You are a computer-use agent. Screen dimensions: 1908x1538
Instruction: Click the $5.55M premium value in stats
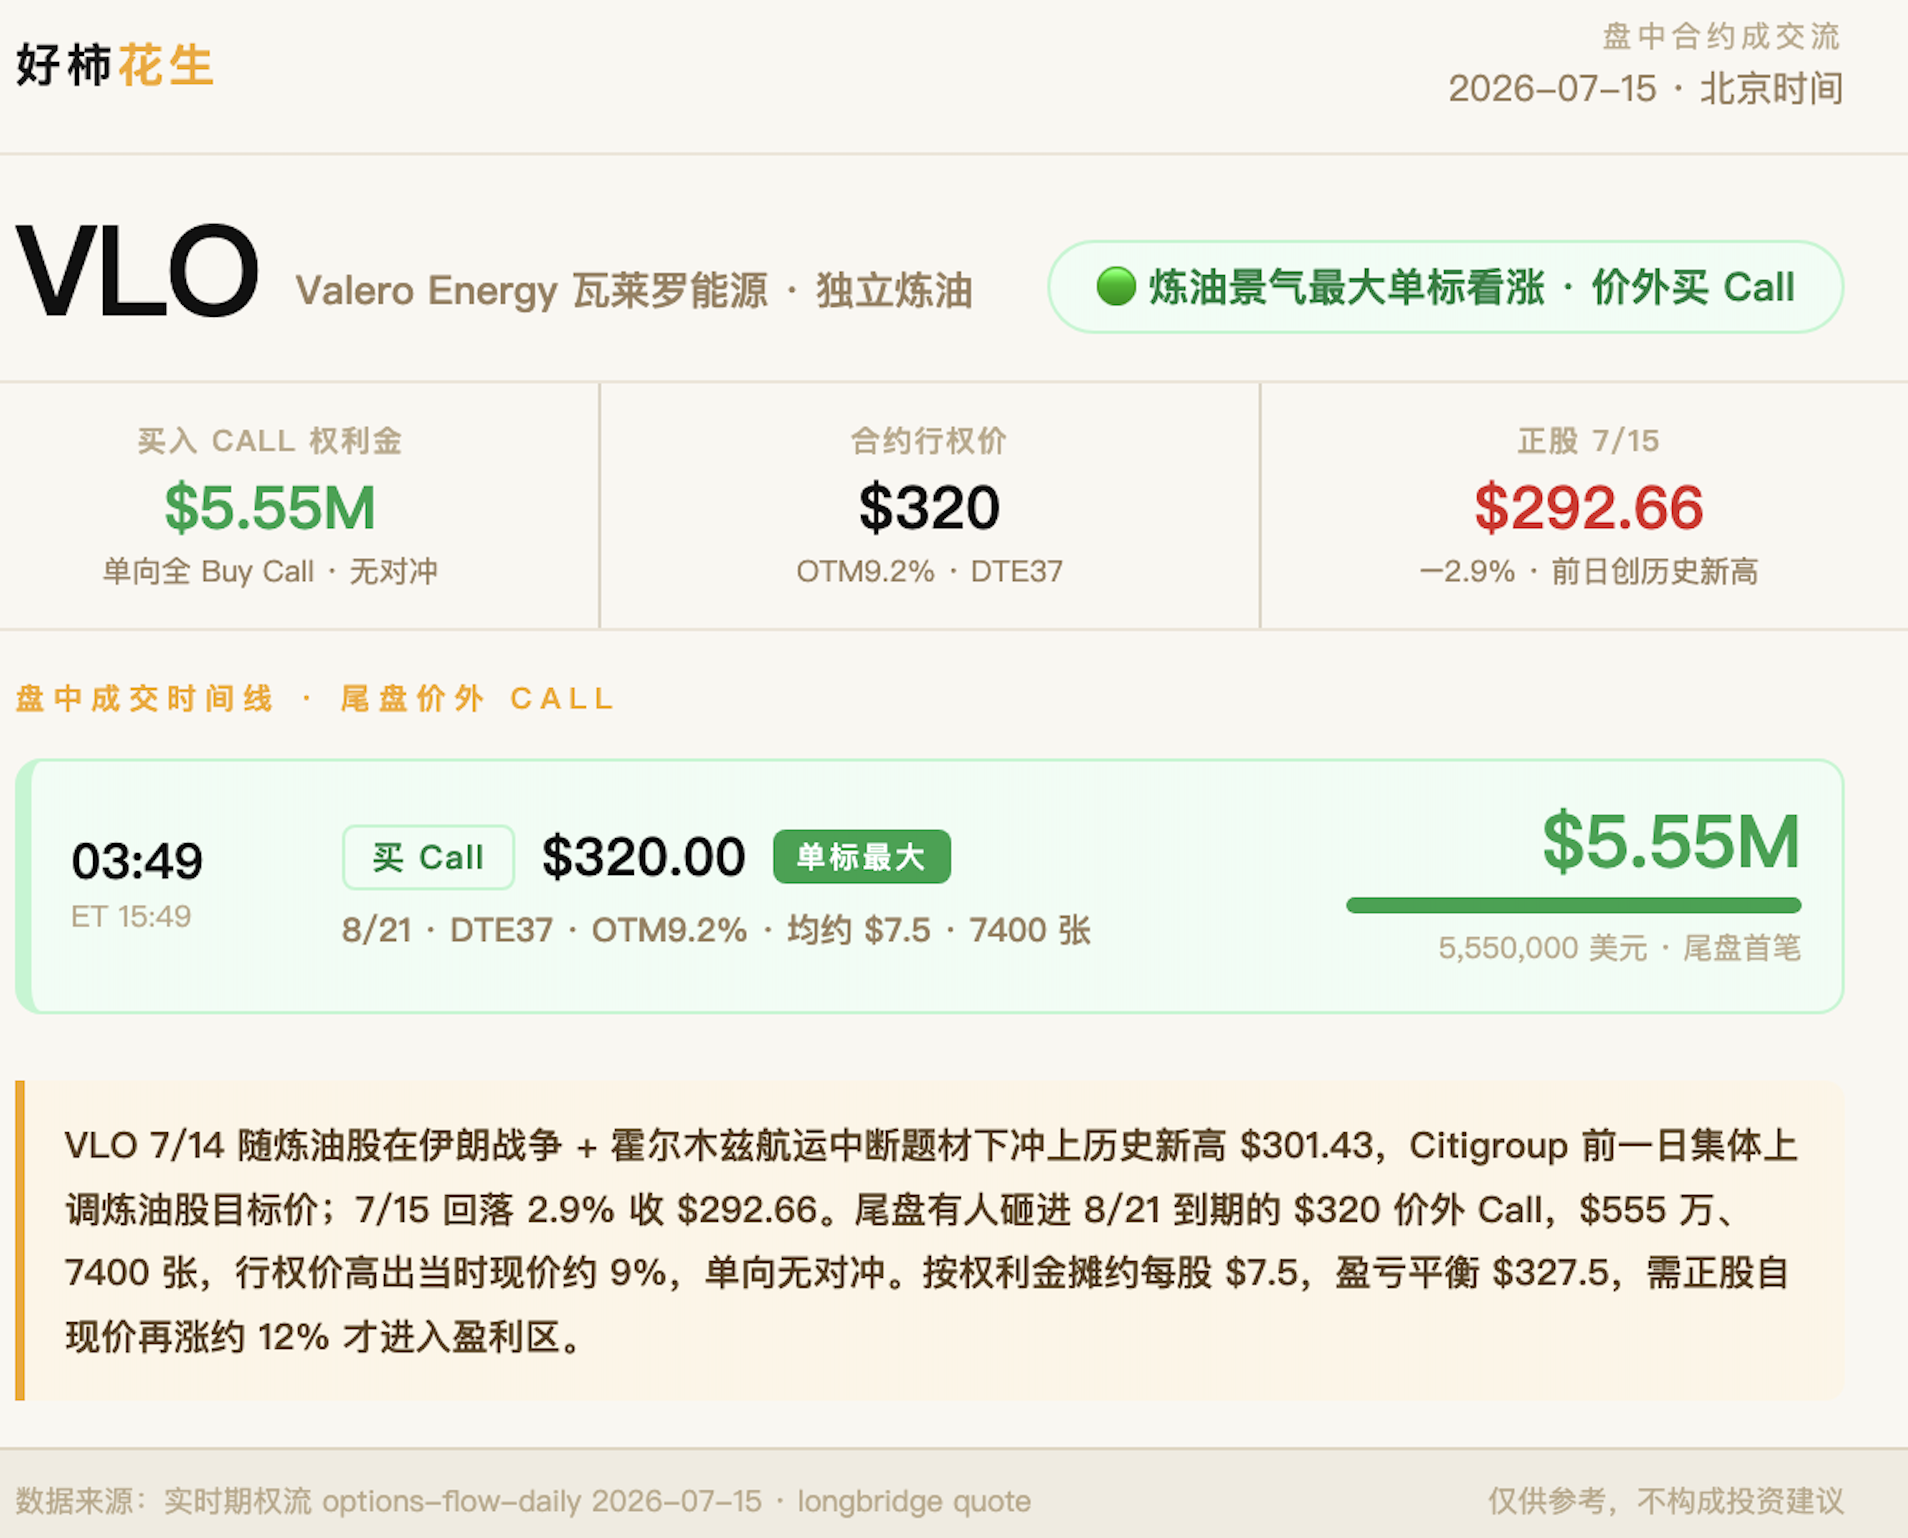270,507
